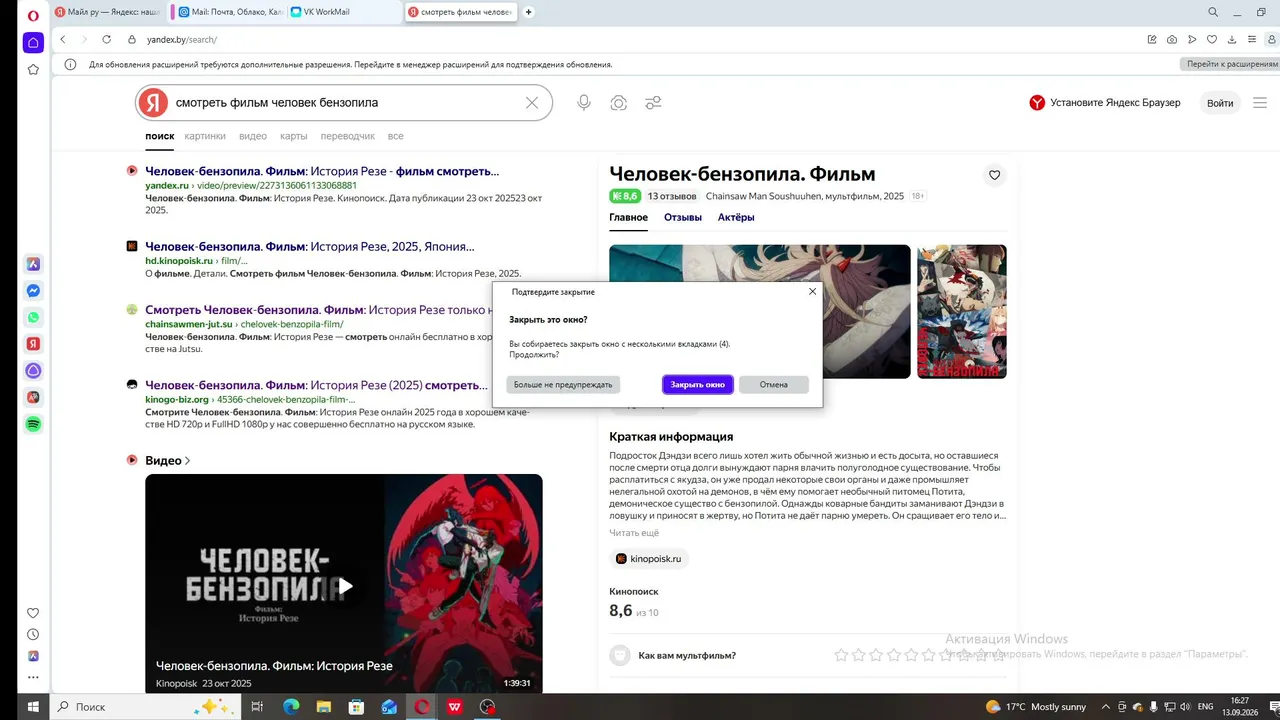Open the Opera main menu logo
1280x720 pixels.
pyautogui.click(x=33, y=14)
